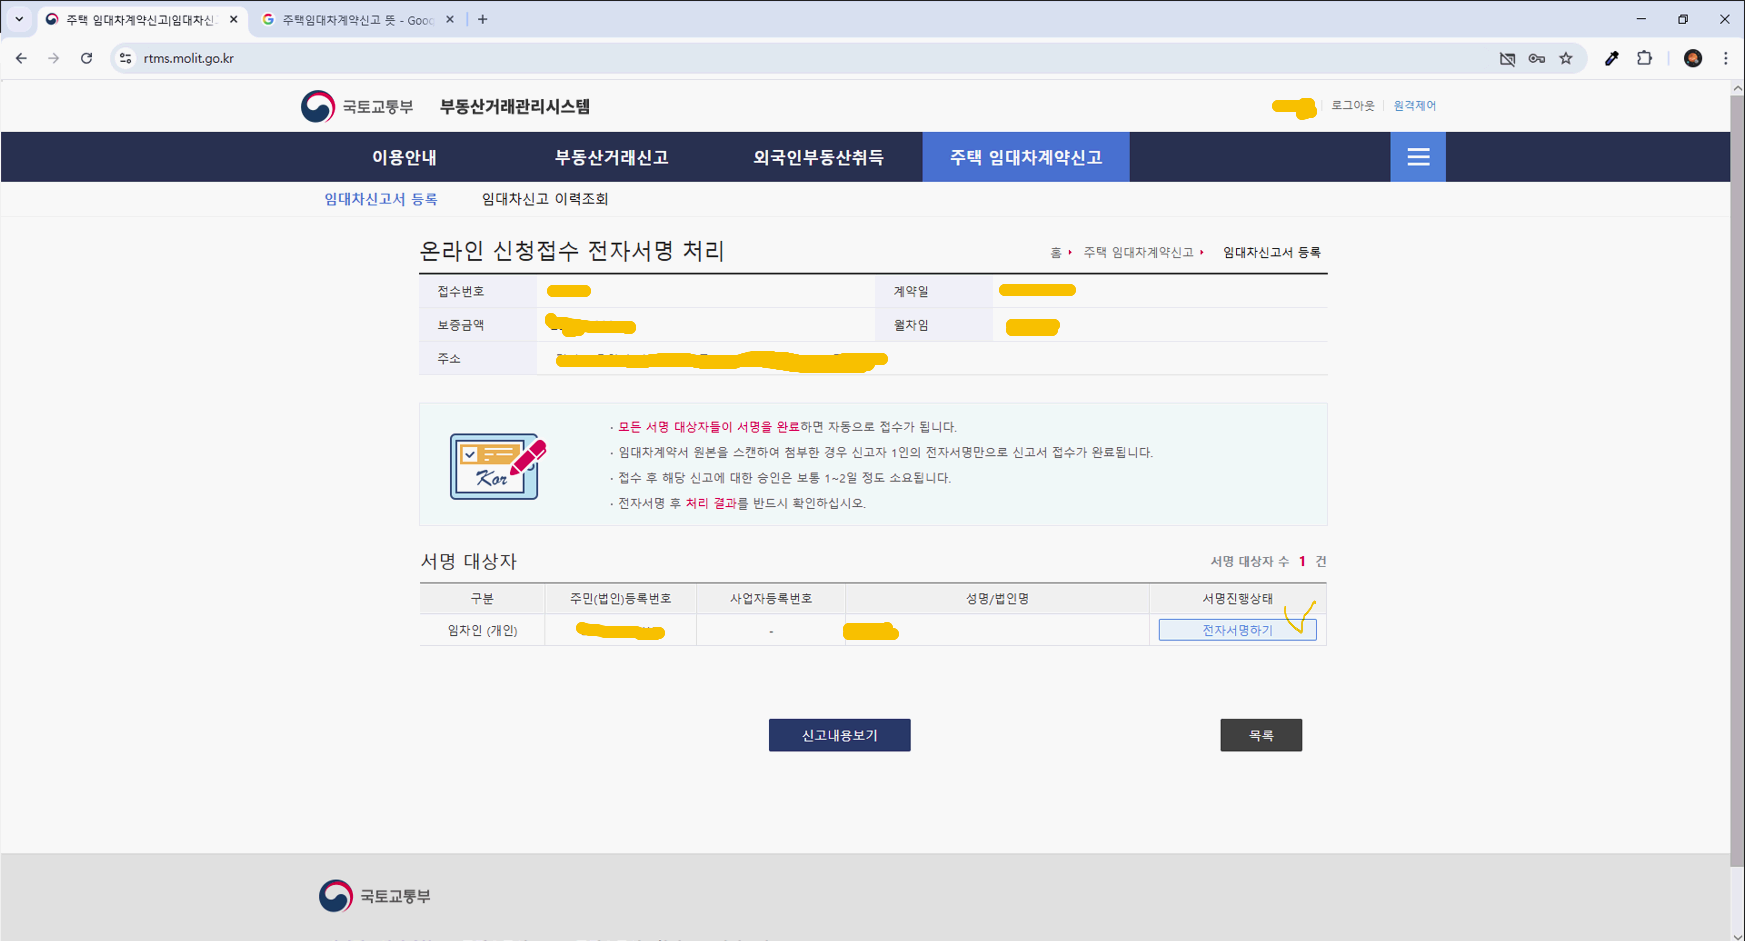Open the browser profile avatar
Screen dimensions: 1745x941
[1693, 58]
